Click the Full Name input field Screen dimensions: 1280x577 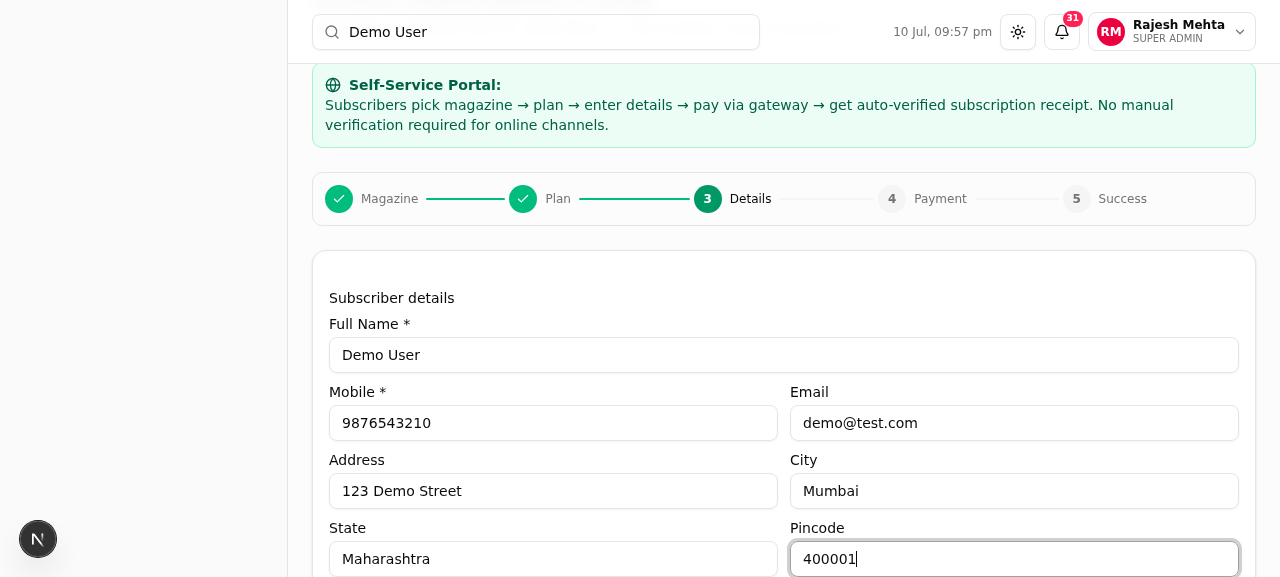click(784, 355)
